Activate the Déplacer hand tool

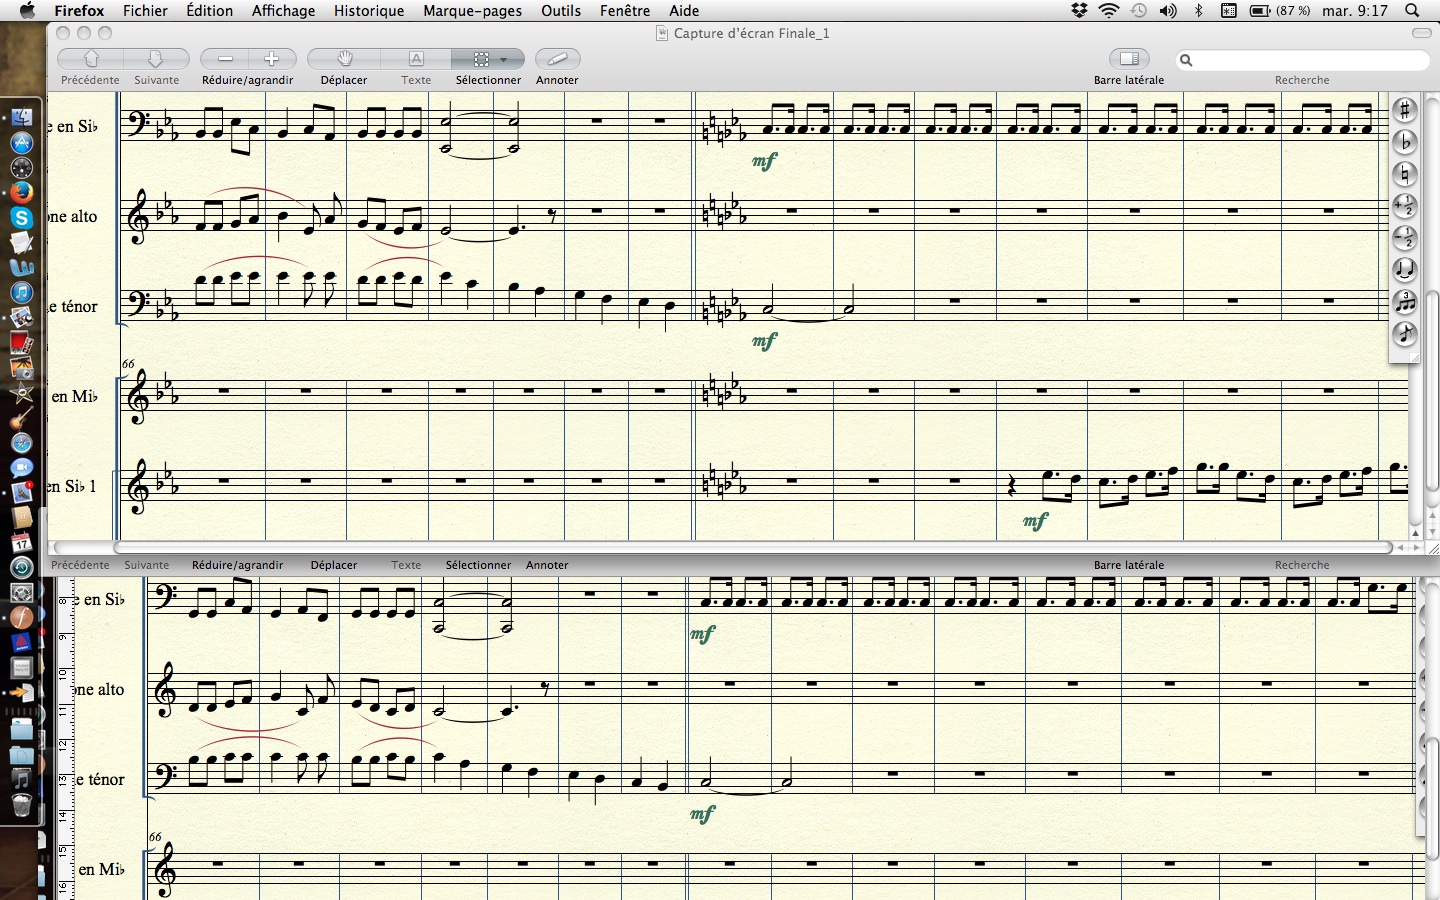[x=344, y=59]
